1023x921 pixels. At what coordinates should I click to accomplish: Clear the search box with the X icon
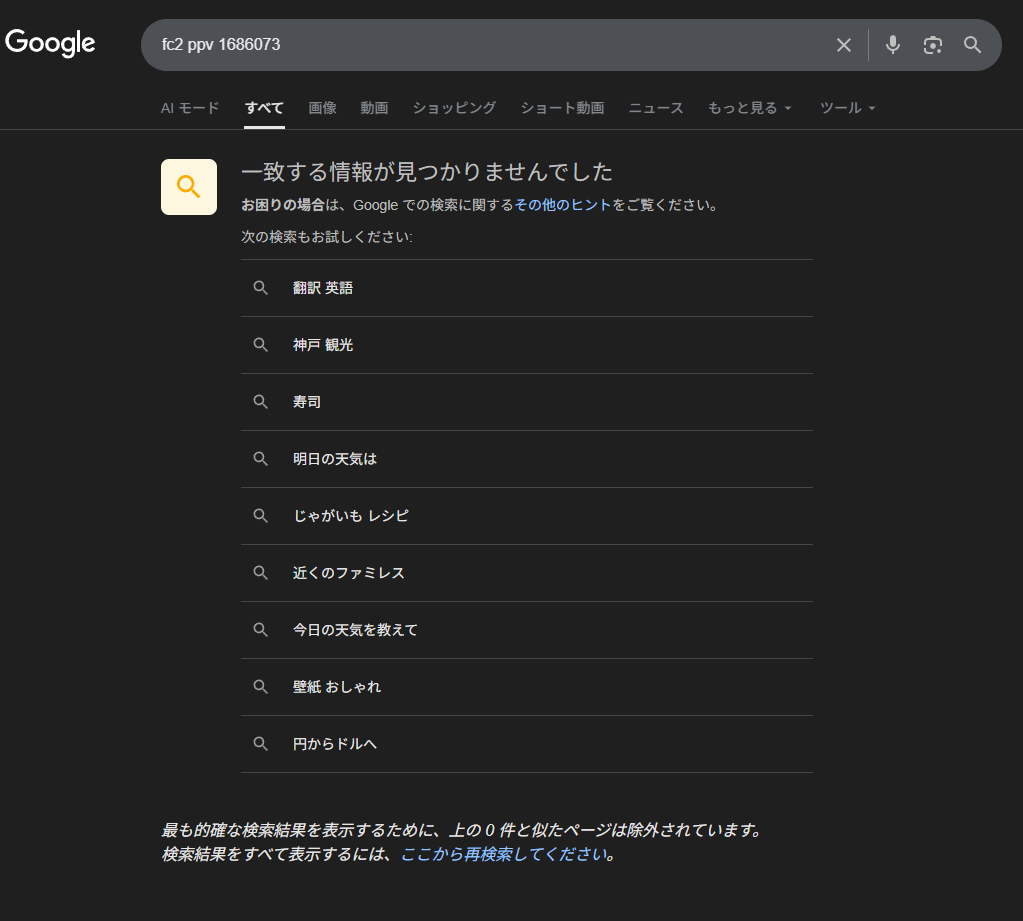[844, 45]
